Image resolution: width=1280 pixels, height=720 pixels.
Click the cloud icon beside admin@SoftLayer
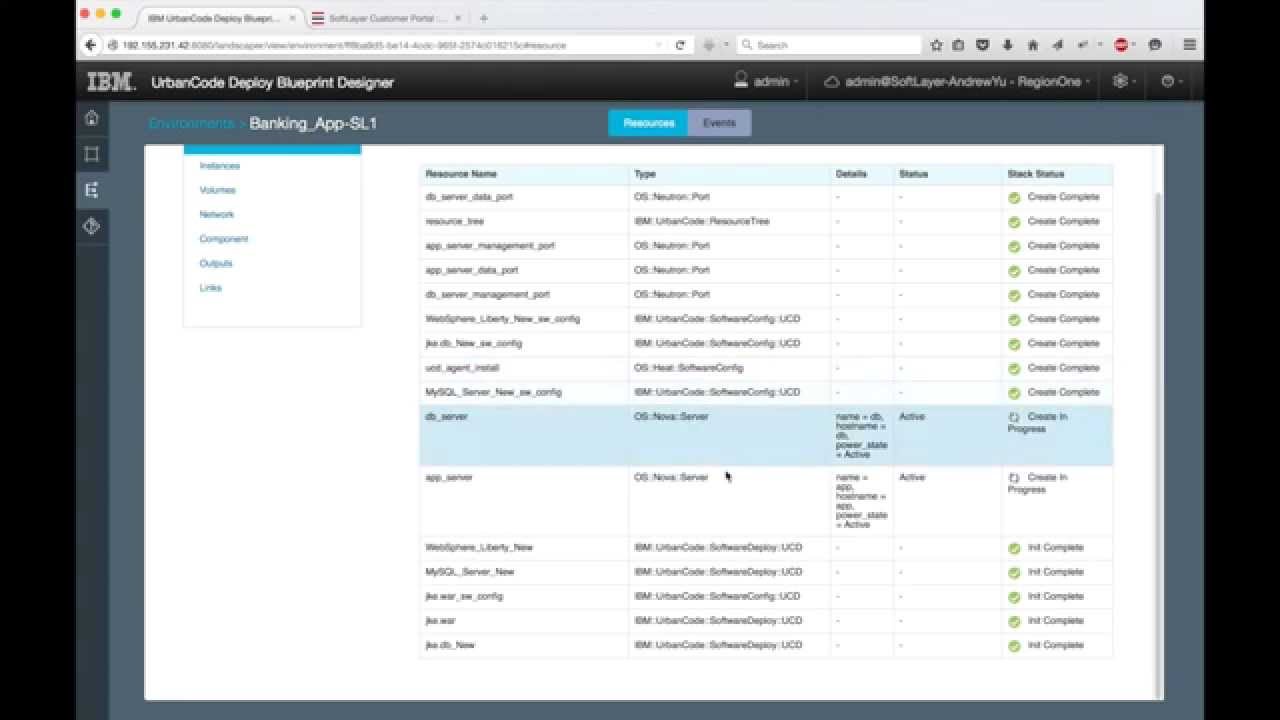pos(831,82)
